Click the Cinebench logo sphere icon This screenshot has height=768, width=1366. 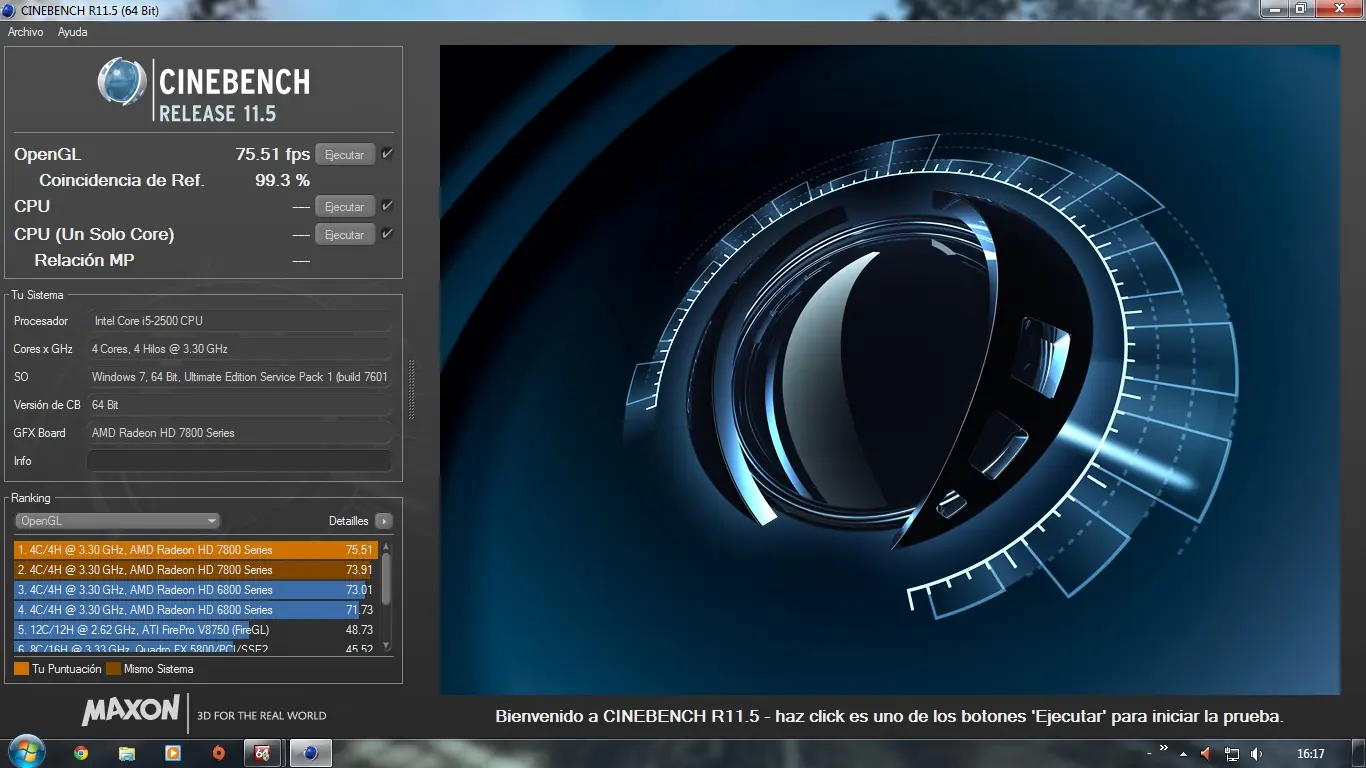122,82
